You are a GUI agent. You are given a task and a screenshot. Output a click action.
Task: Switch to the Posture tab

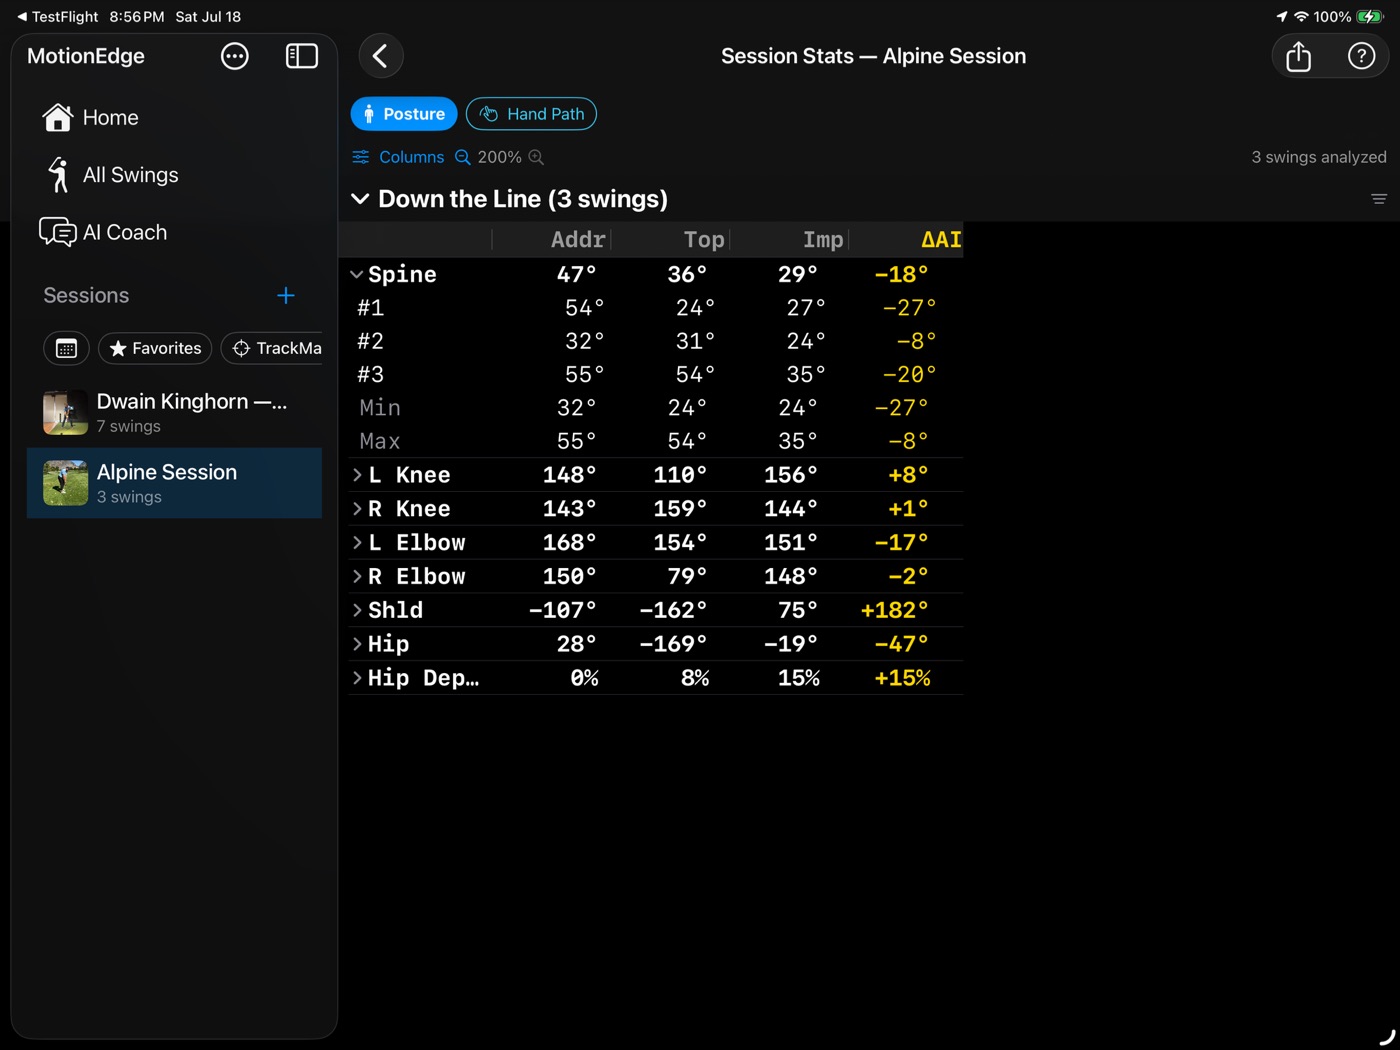(x=404, y=114)
